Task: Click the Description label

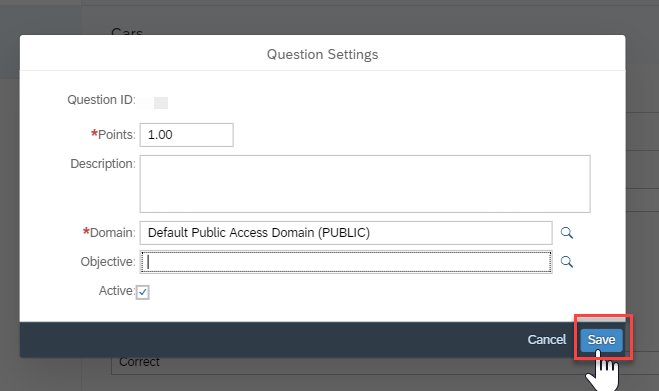Action: [103, 164]
